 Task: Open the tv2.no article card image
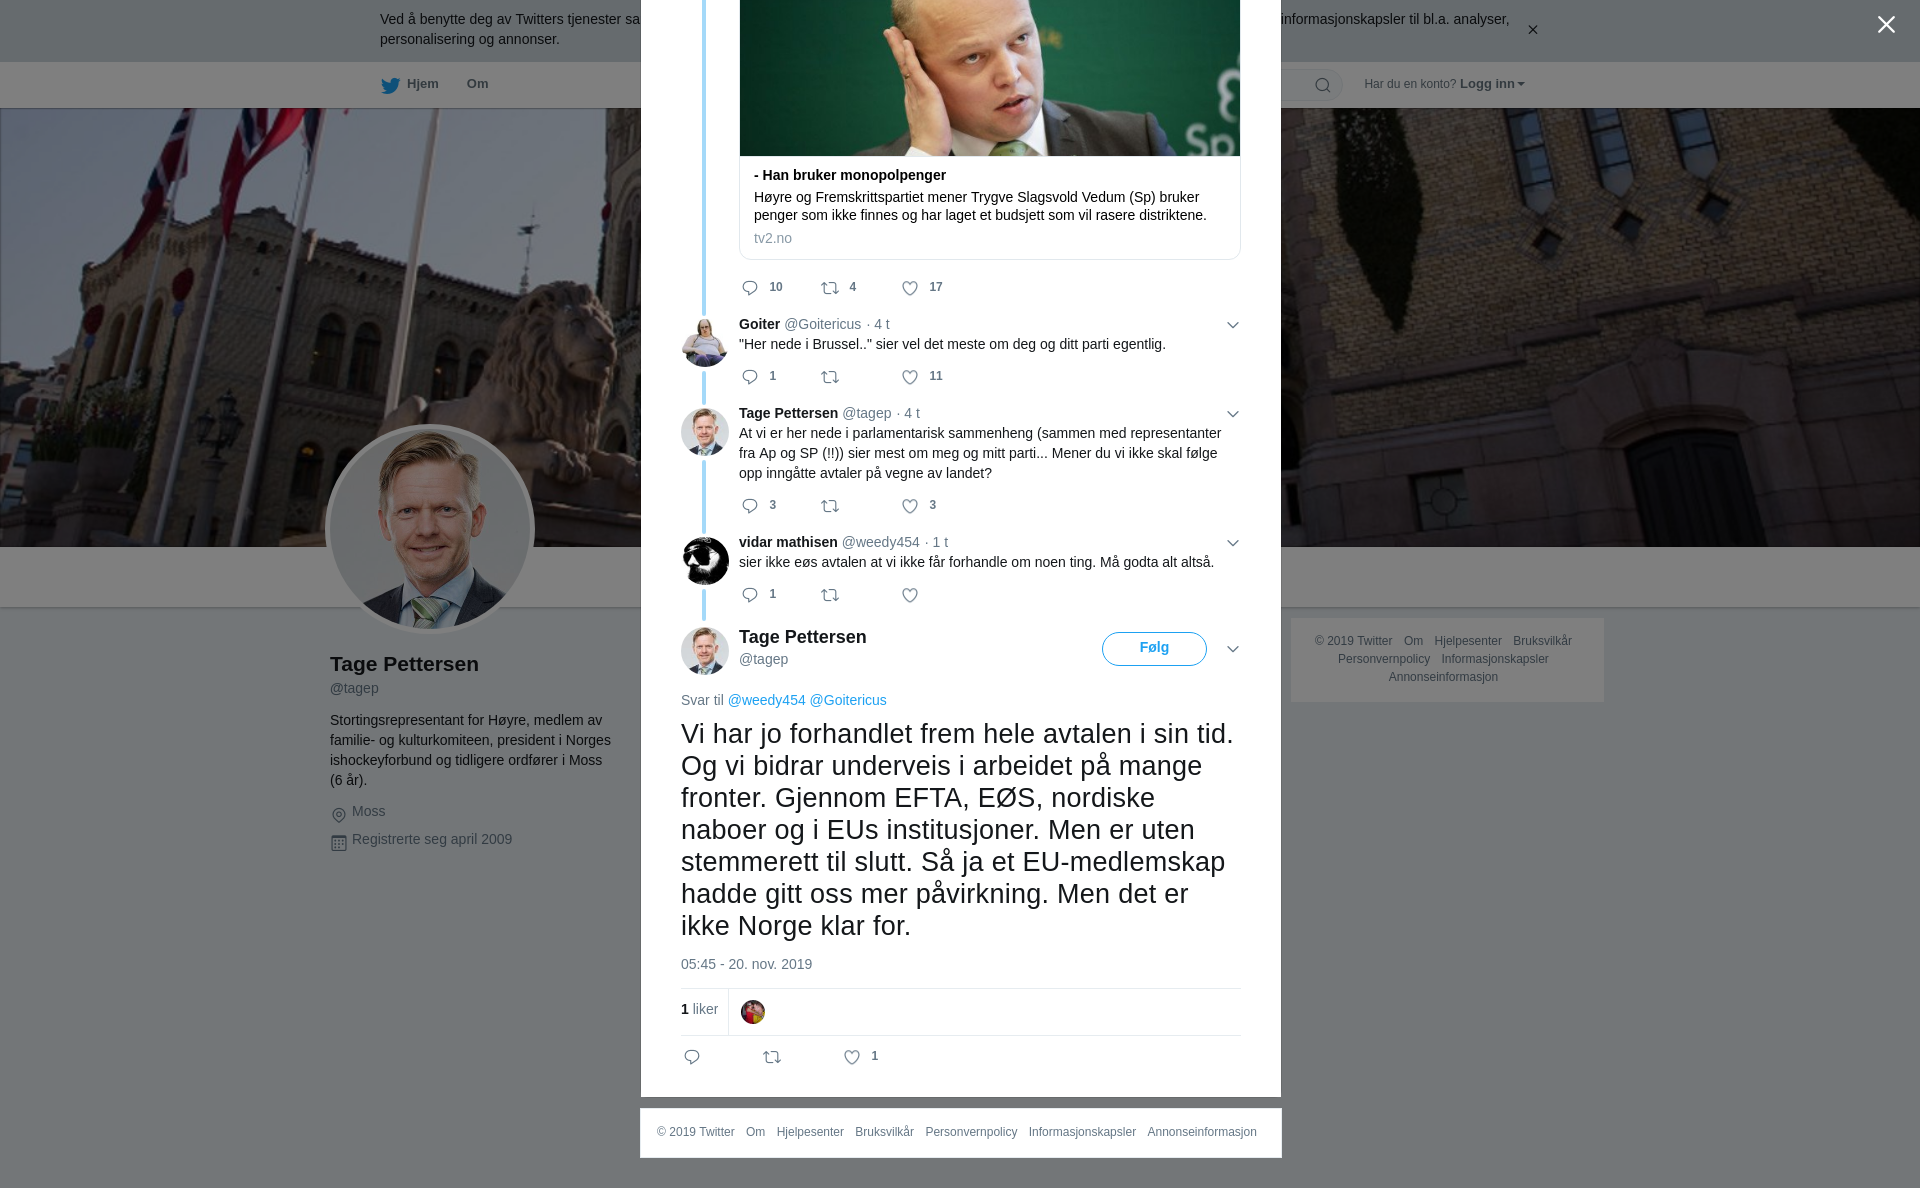pyautogui.click(x=989, y=78)
